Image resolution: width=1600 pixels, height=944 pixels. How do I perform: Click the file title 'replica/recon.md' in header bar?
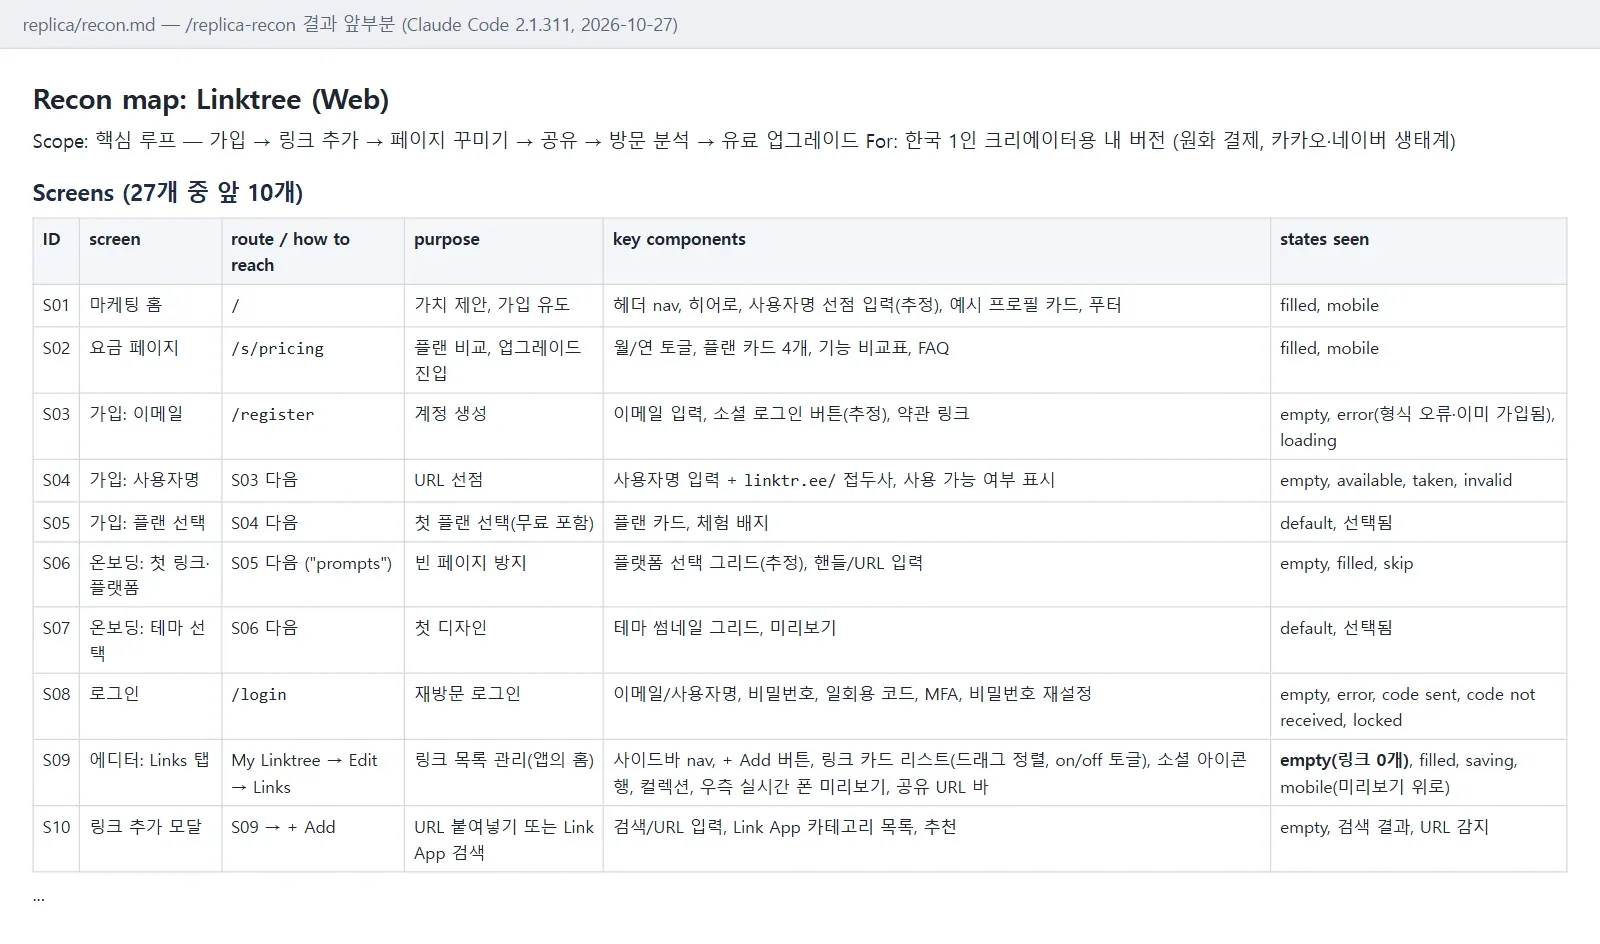89,24
